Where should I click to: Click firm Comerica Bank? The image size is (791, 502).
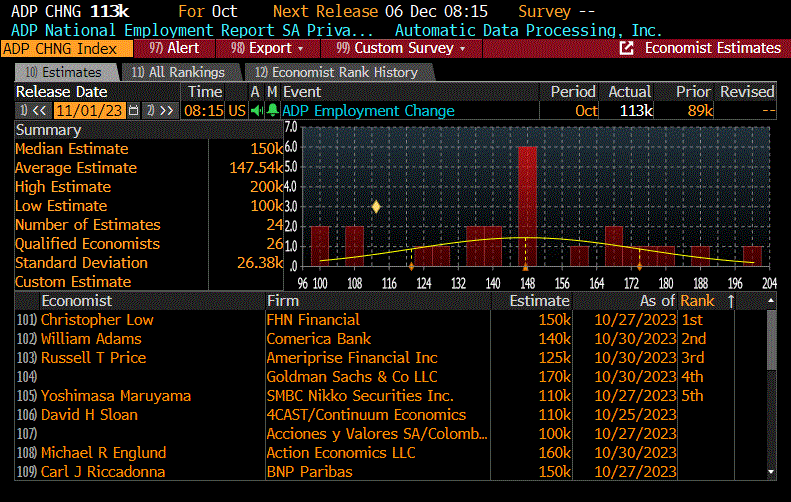(319, 339)
